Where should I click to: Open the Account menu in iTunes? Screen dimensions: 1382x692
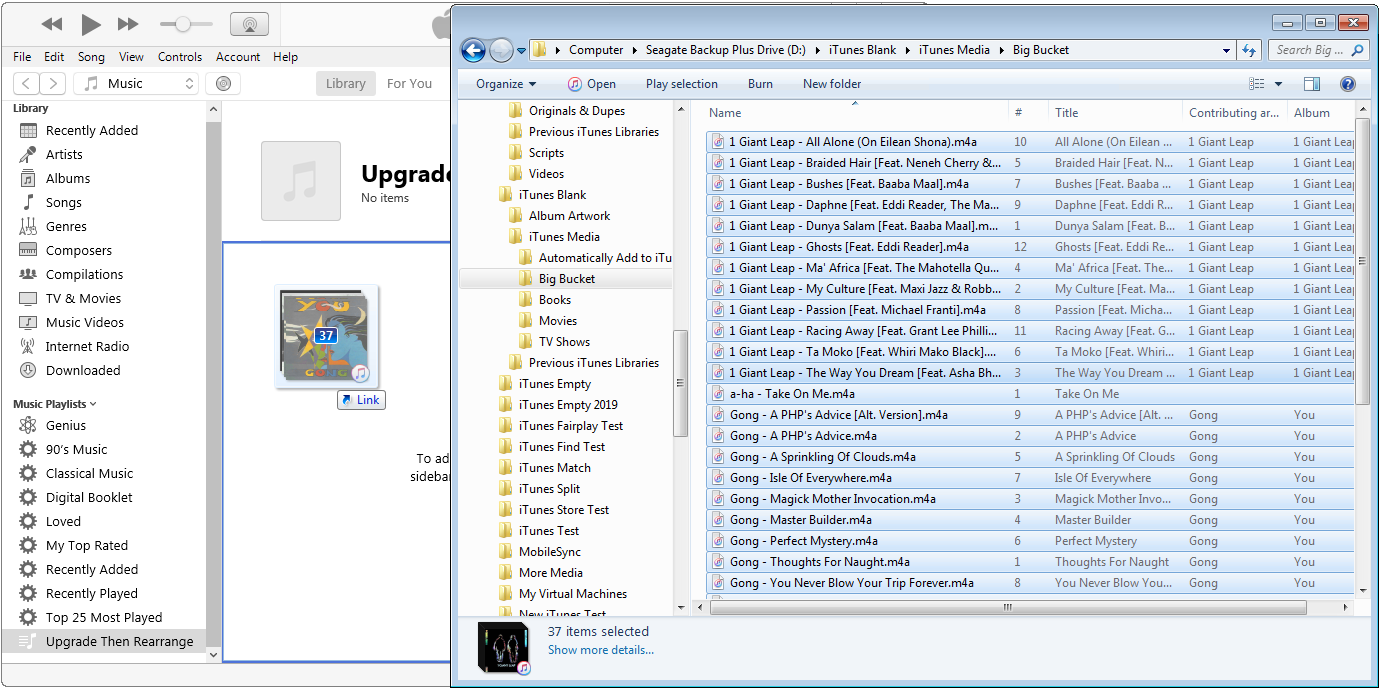point(238,57)
